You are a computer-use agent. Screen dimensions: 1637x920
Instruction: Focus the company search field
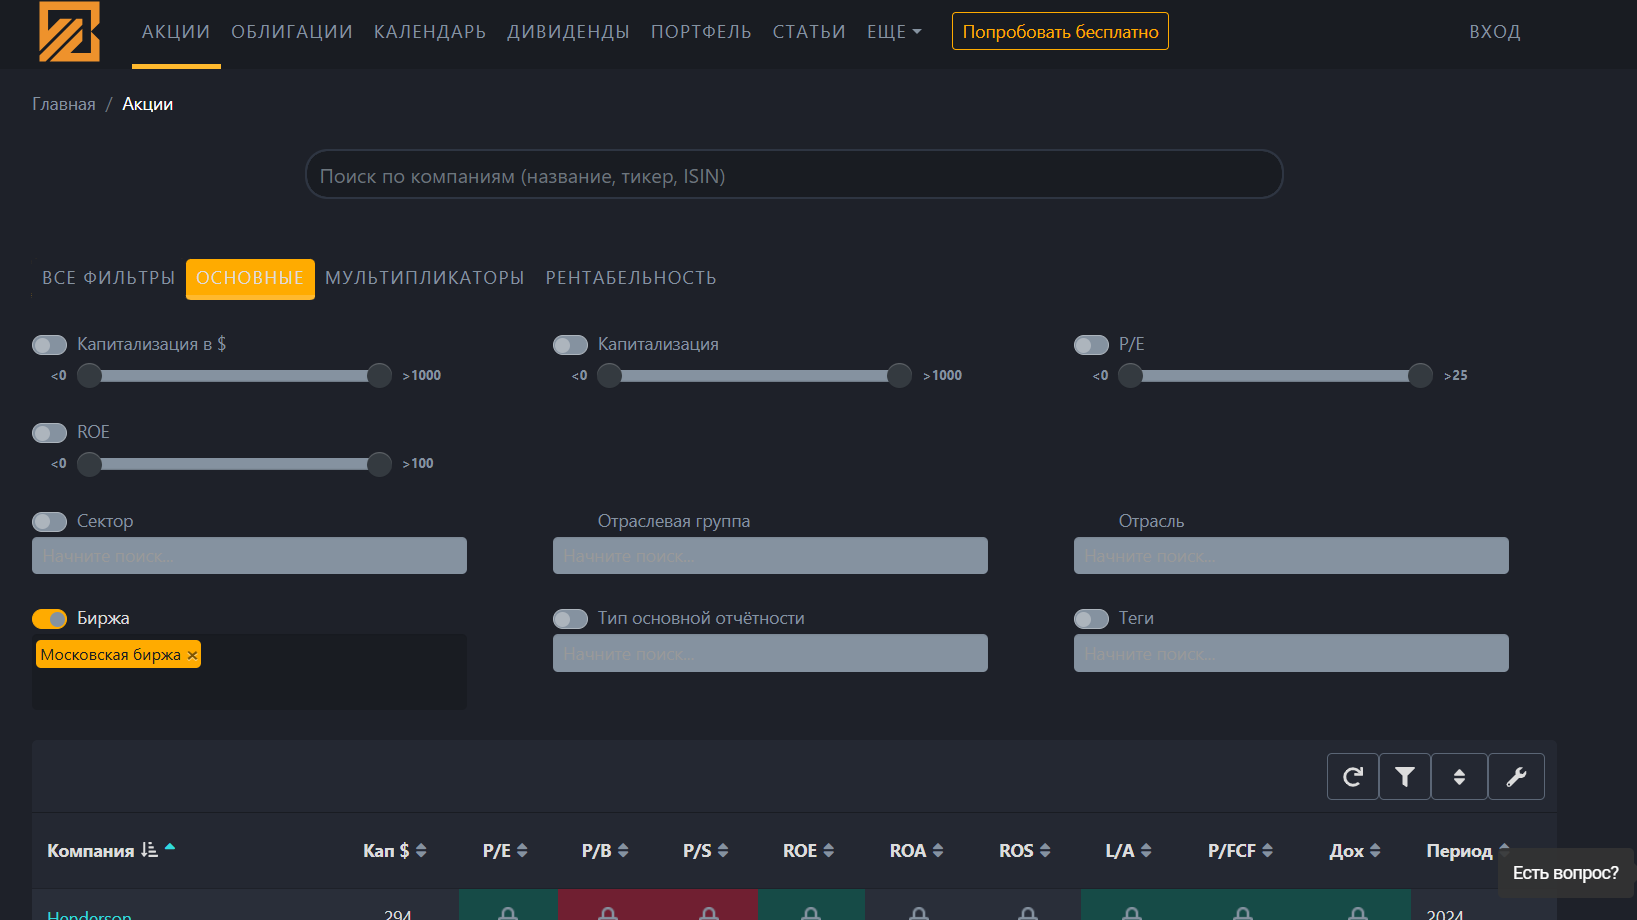(794, 175)
